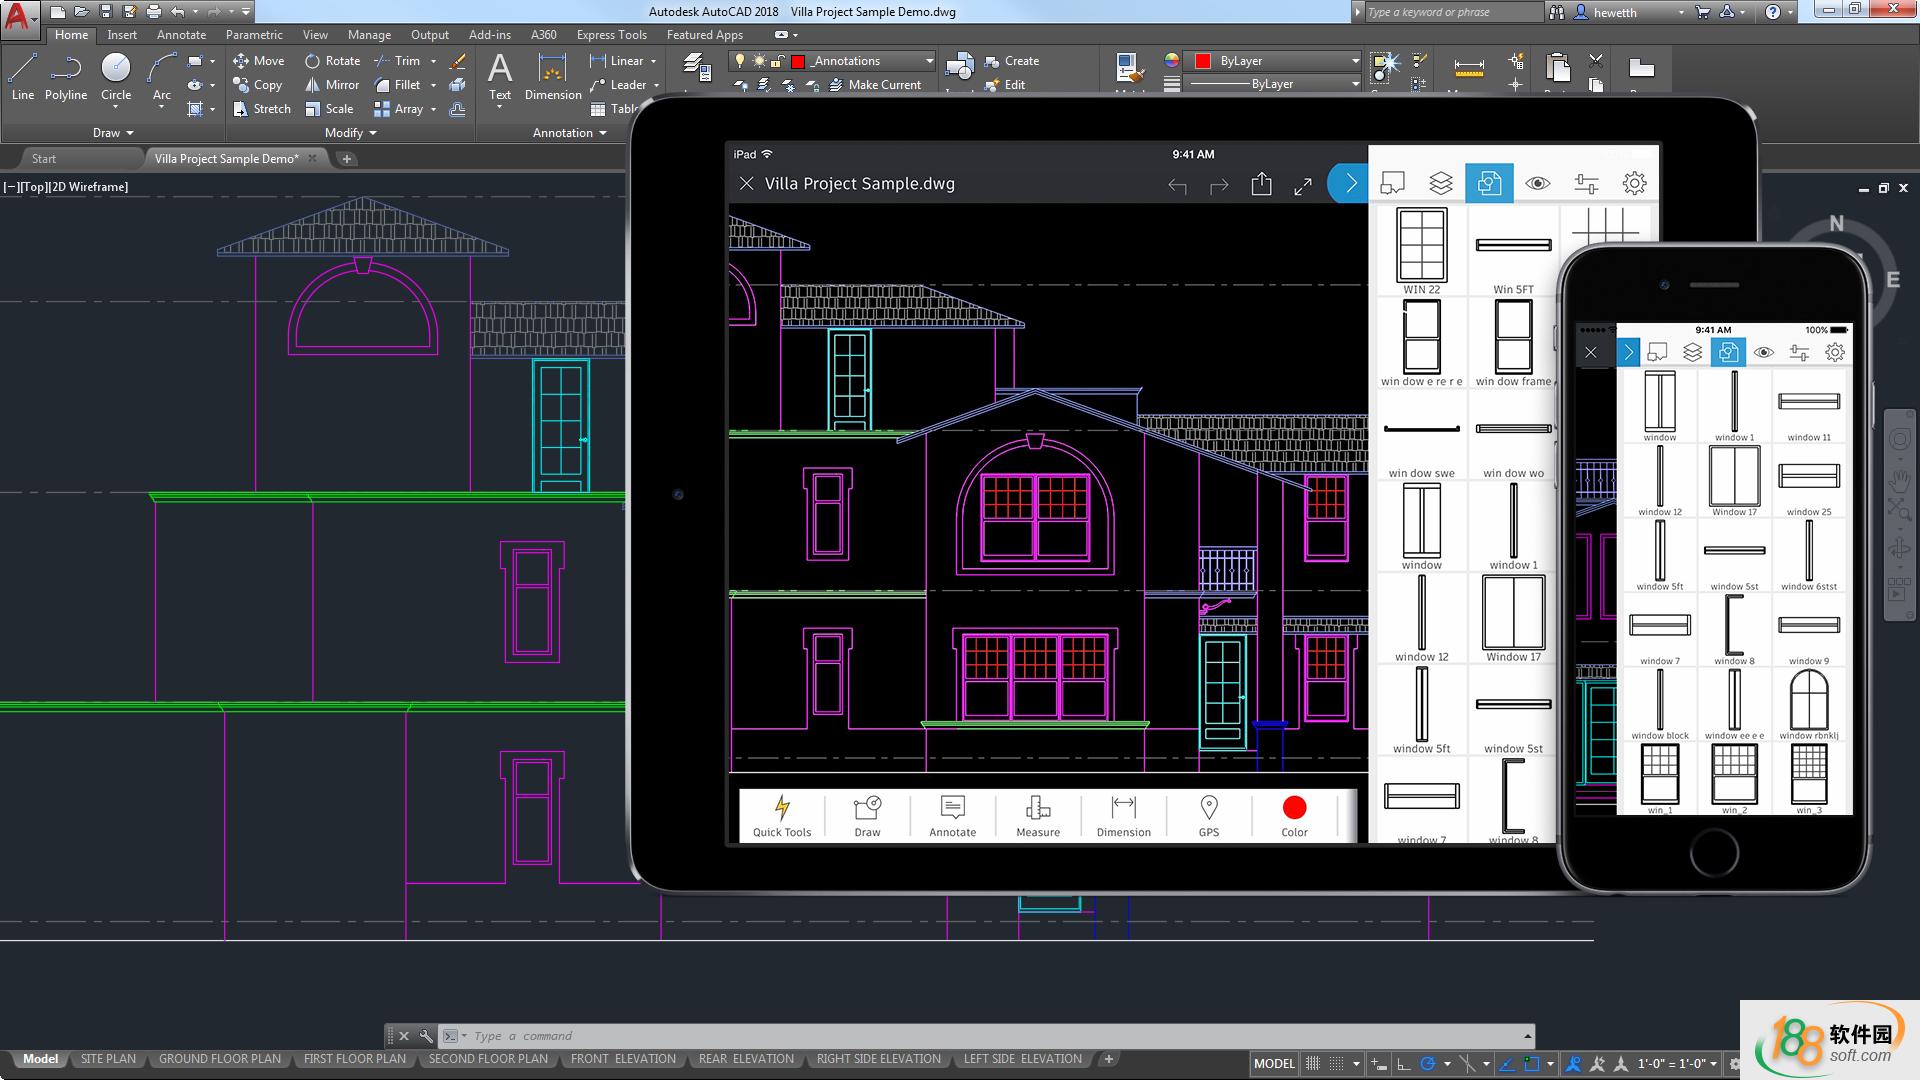Viewport: 1920px width, 1080px height.
Task: Click the Measure distance ruler icon
Action: (x=1468, y=68)
